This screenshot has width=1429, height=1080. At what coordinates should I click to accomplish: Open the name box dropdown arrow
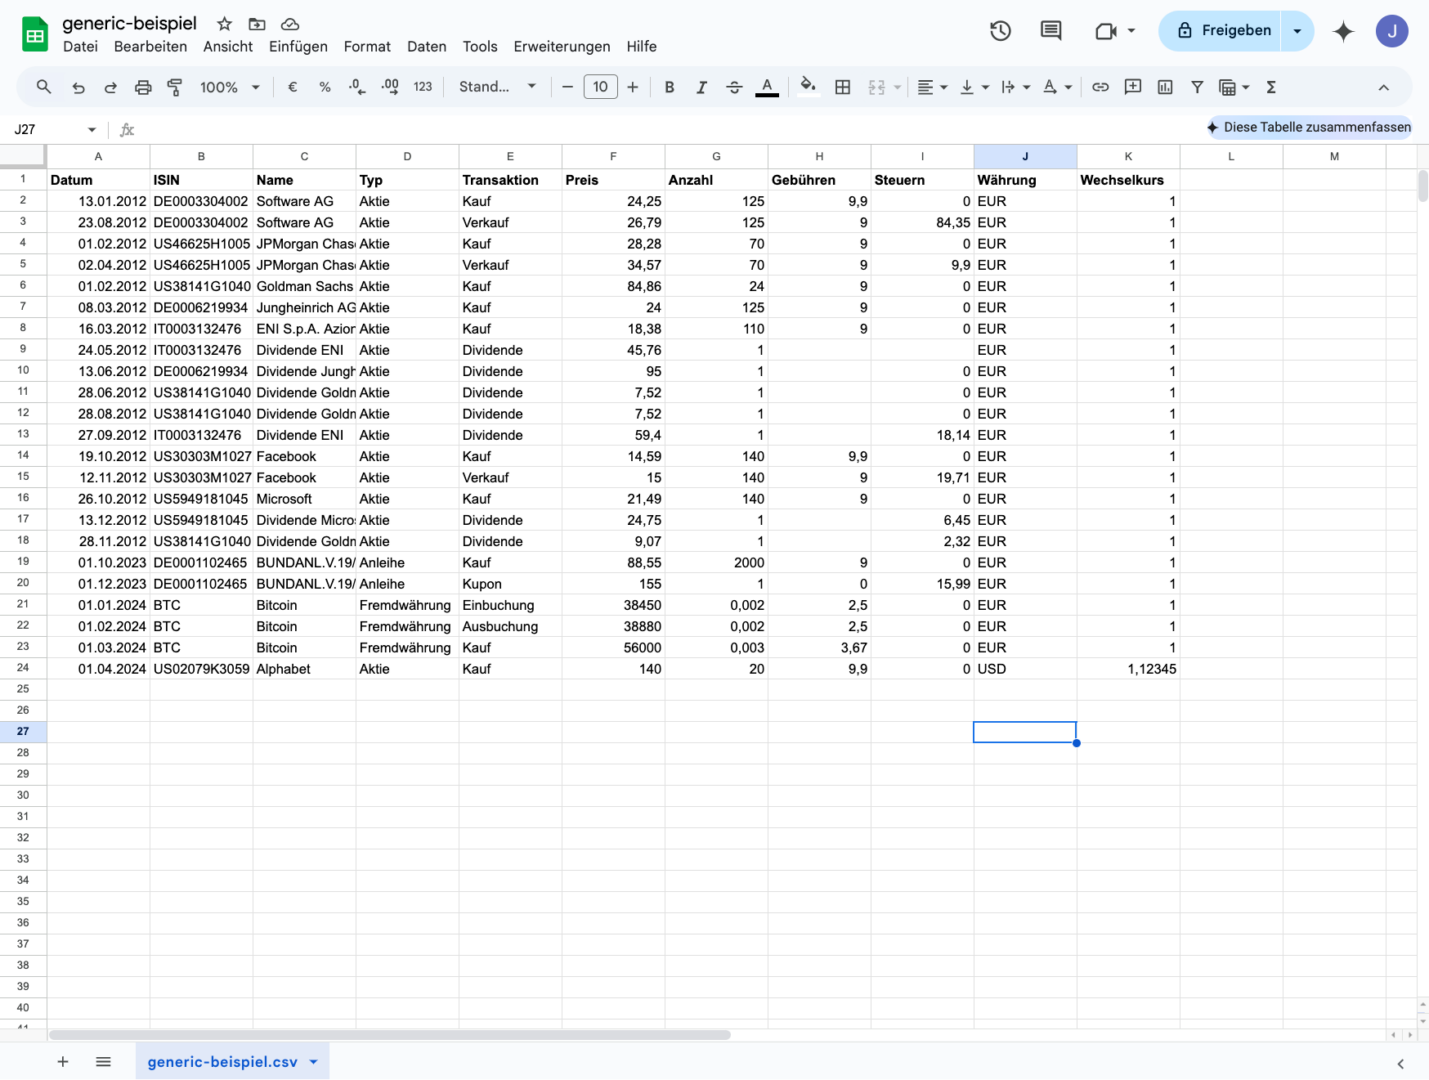(92, 130)
